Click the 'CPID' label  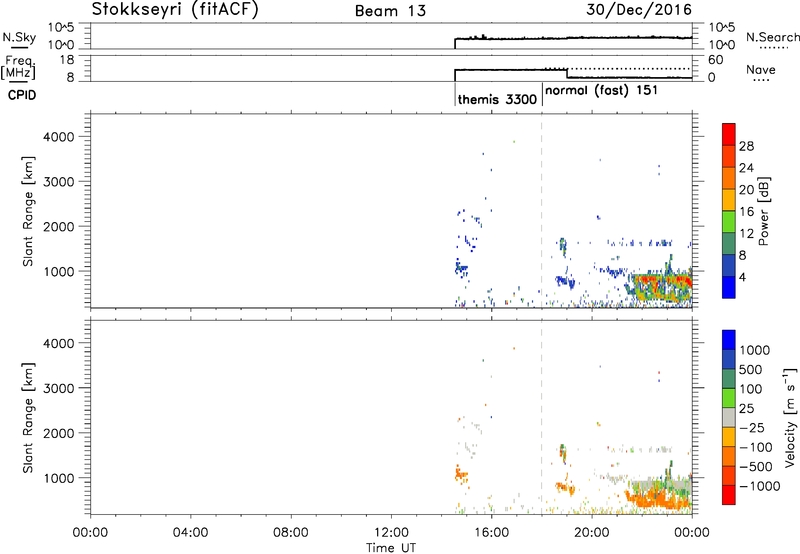(22, 95)
